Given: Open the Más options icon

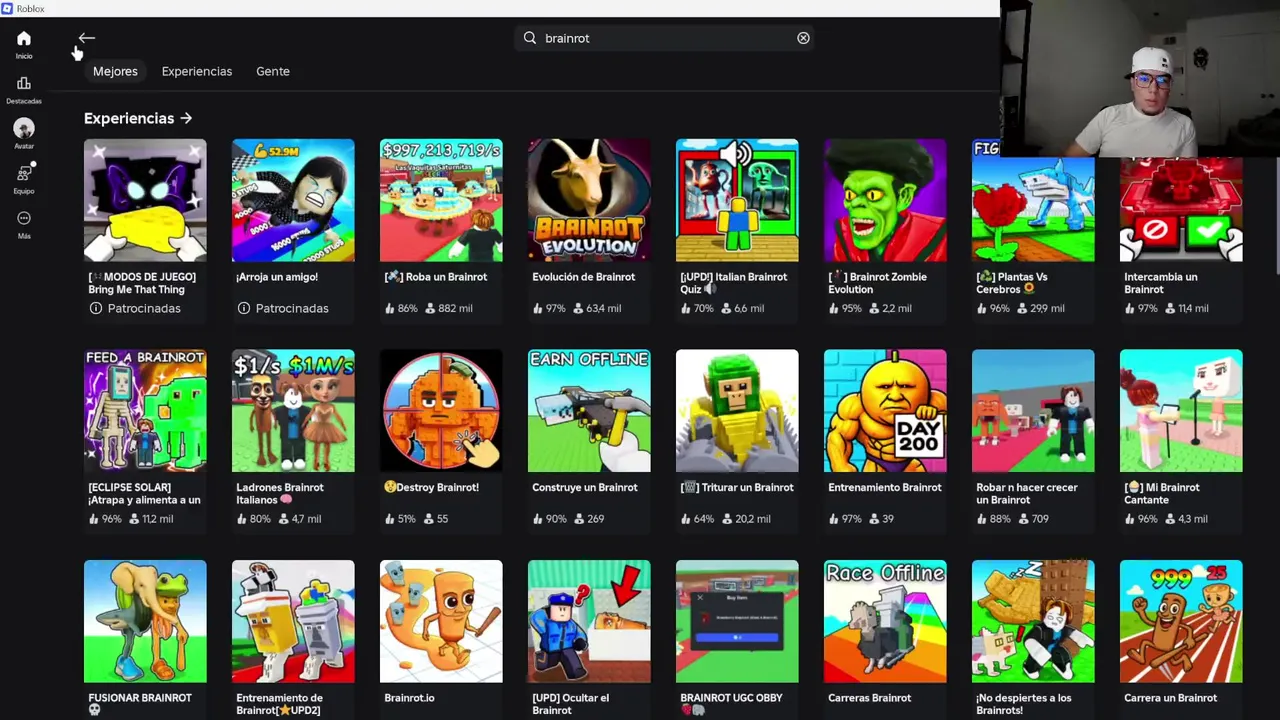Looking at the screenshot, I should (24, 218).
